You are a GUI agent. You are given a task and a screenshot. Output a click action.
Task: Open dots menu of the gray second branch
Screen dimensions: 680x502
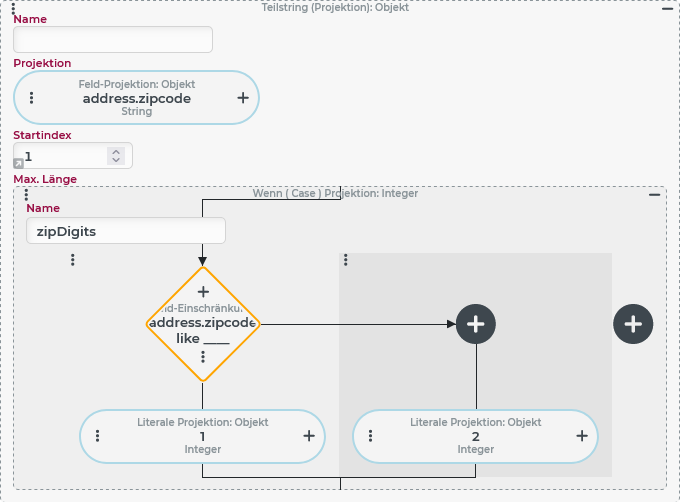tap(346, 260)
